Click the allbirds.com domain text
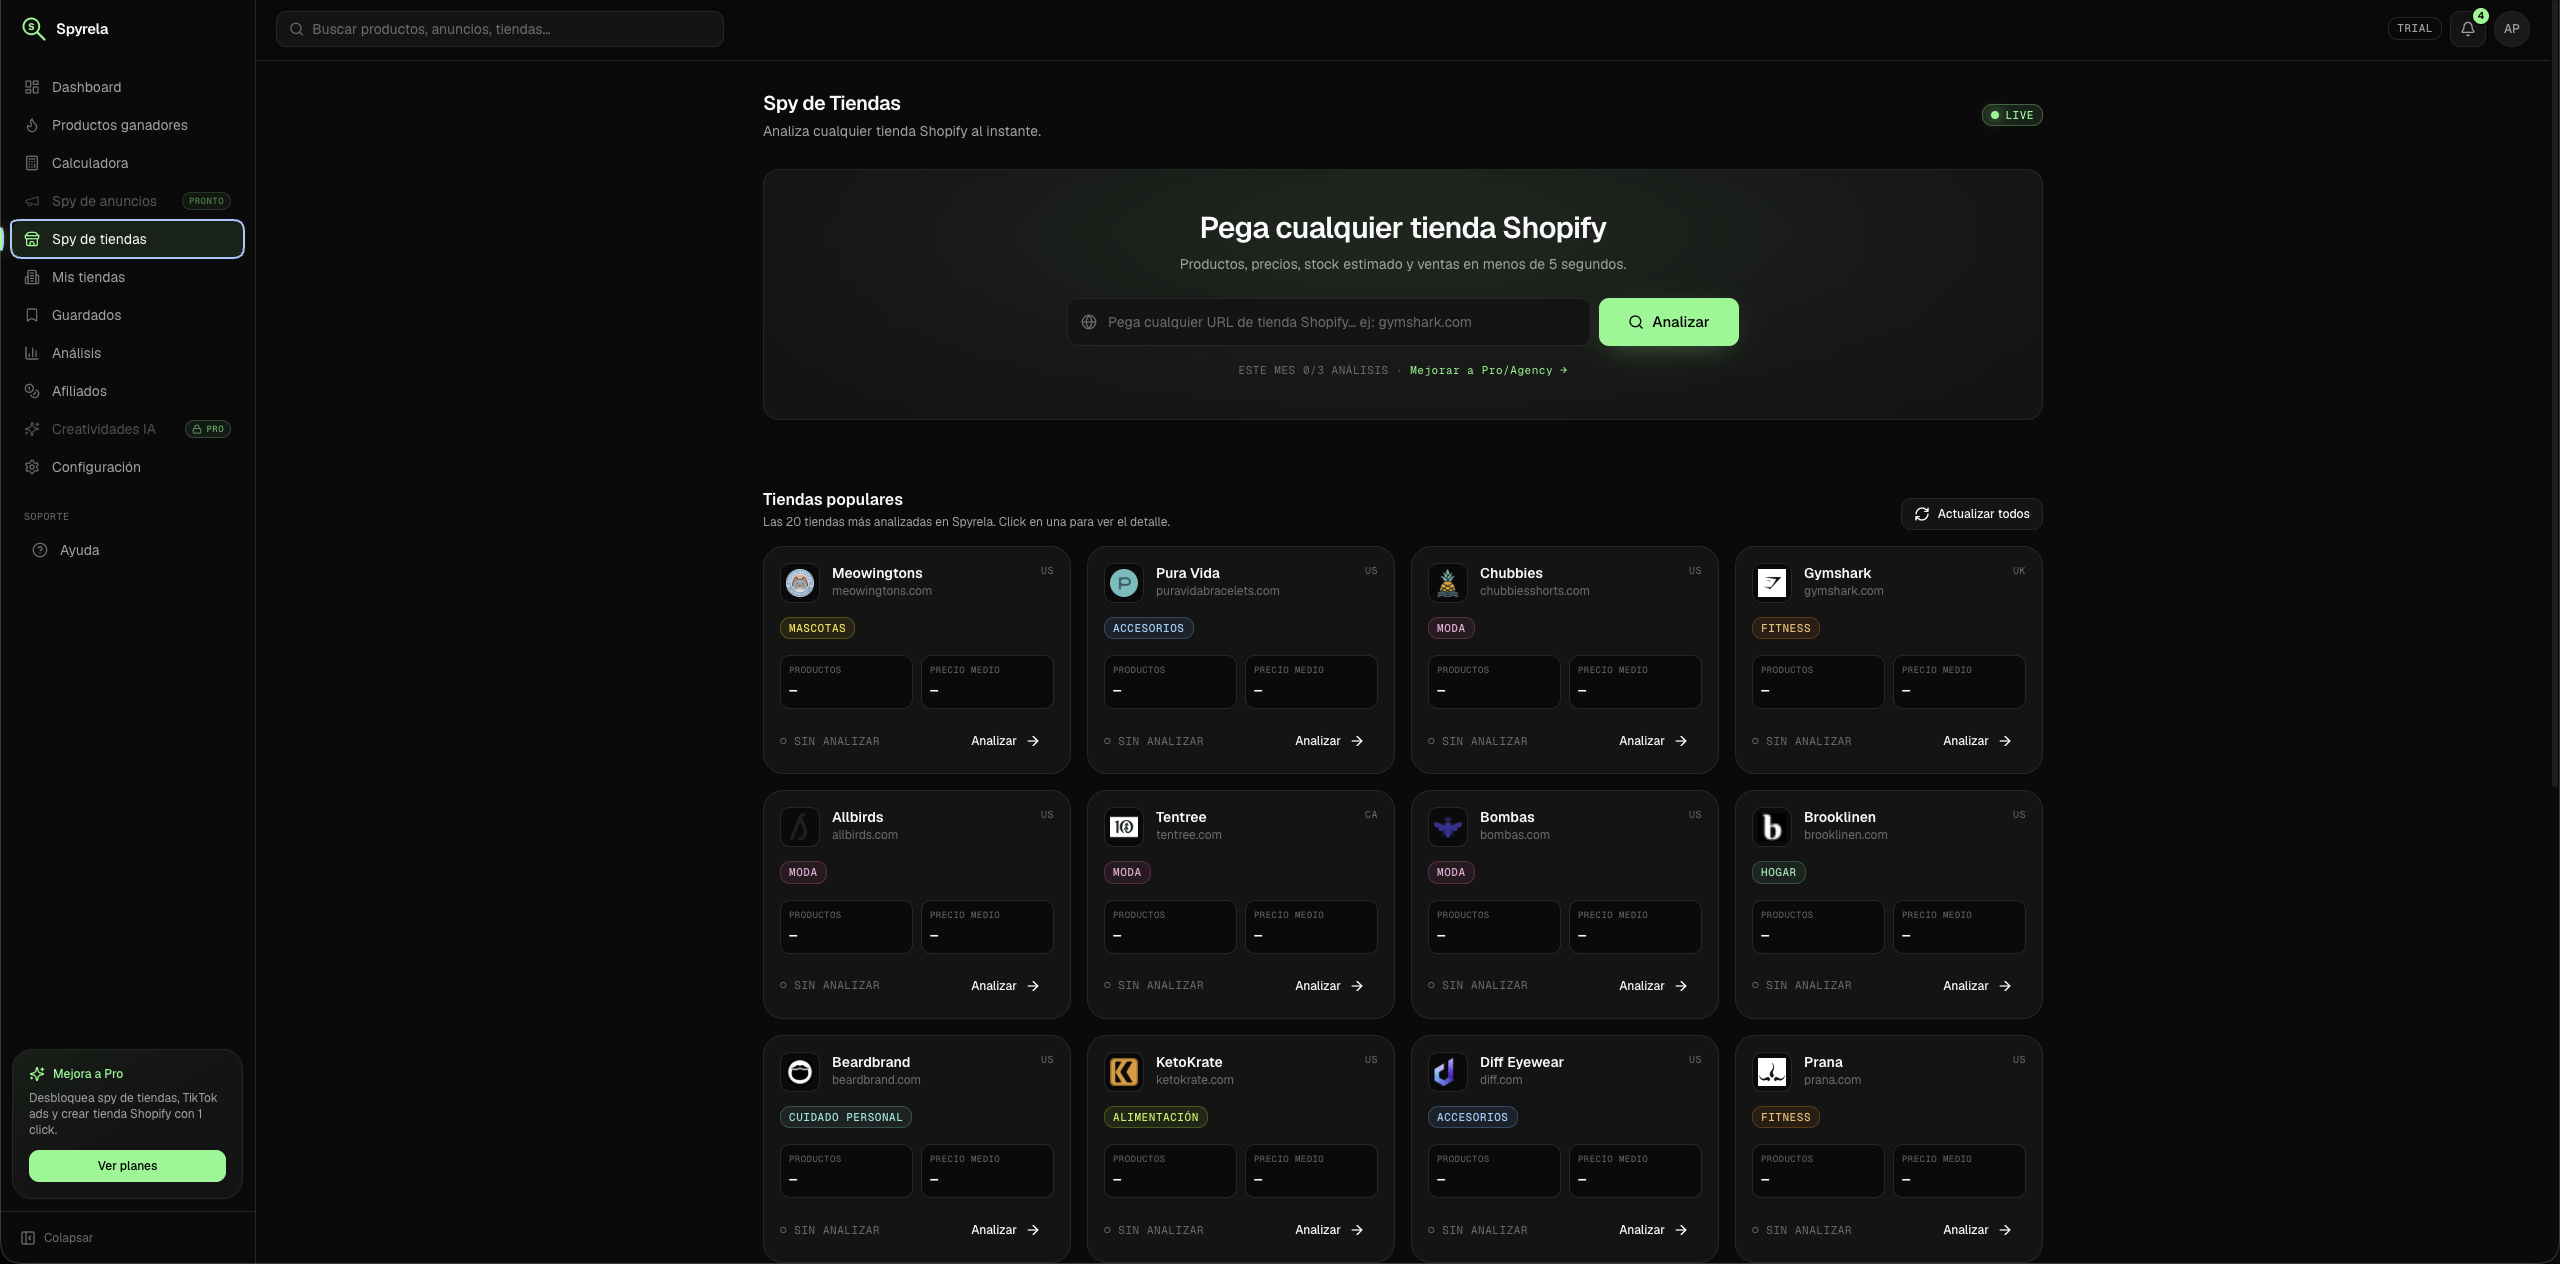 coord(864,835)
